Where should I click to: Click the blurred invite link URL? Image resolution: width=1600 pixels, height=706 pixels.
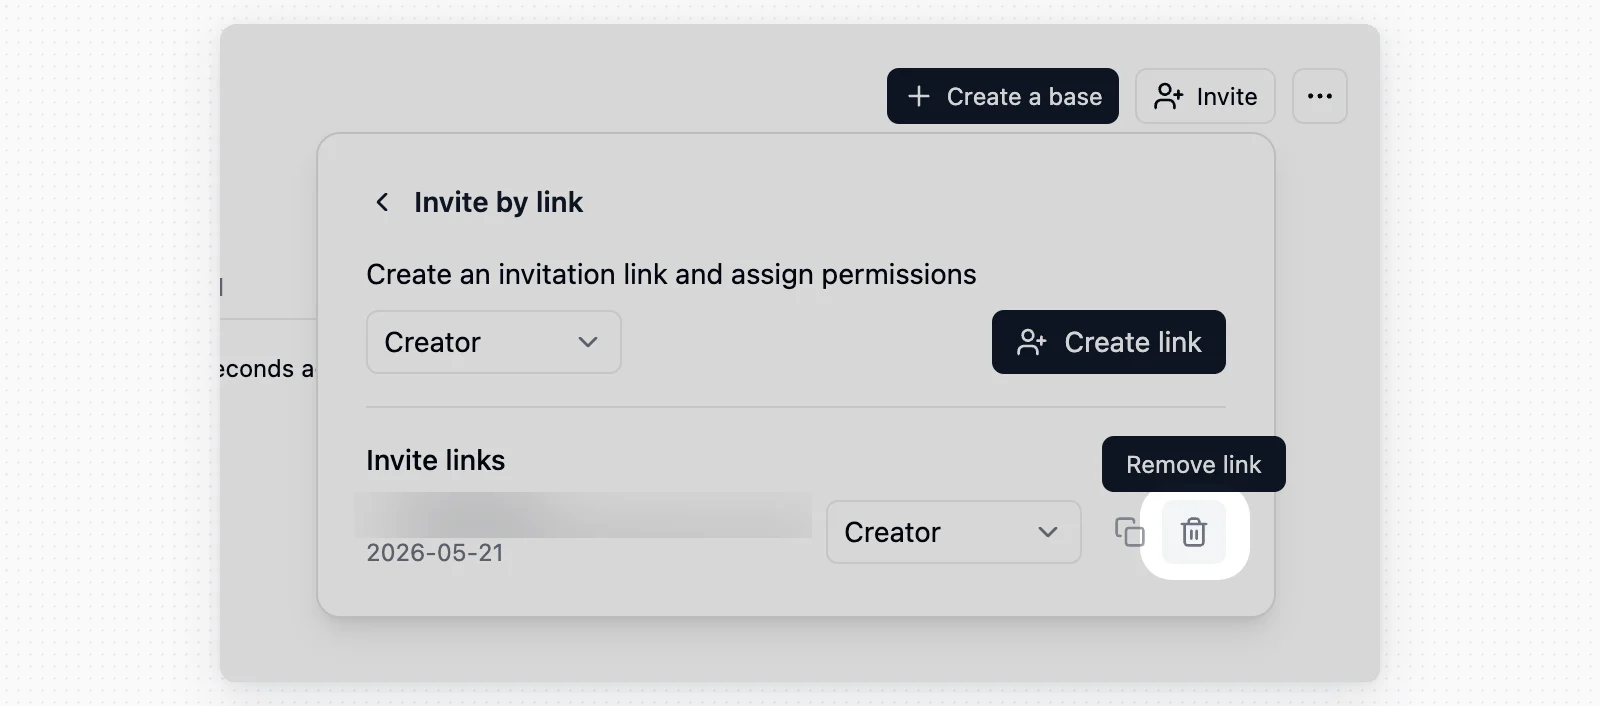click(584, 515)
